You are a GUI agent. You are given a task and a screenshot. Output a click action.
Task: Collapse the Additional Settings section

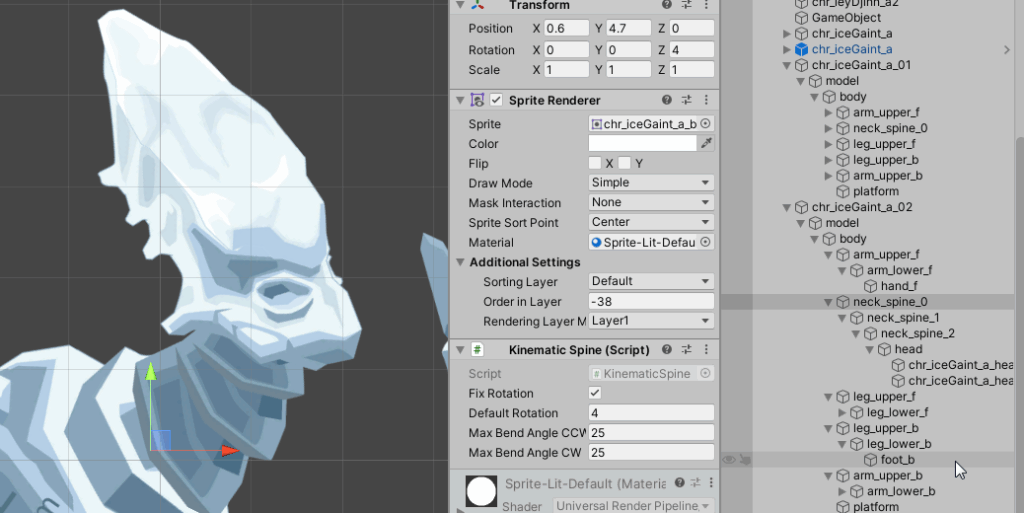[x=460, y=262]
